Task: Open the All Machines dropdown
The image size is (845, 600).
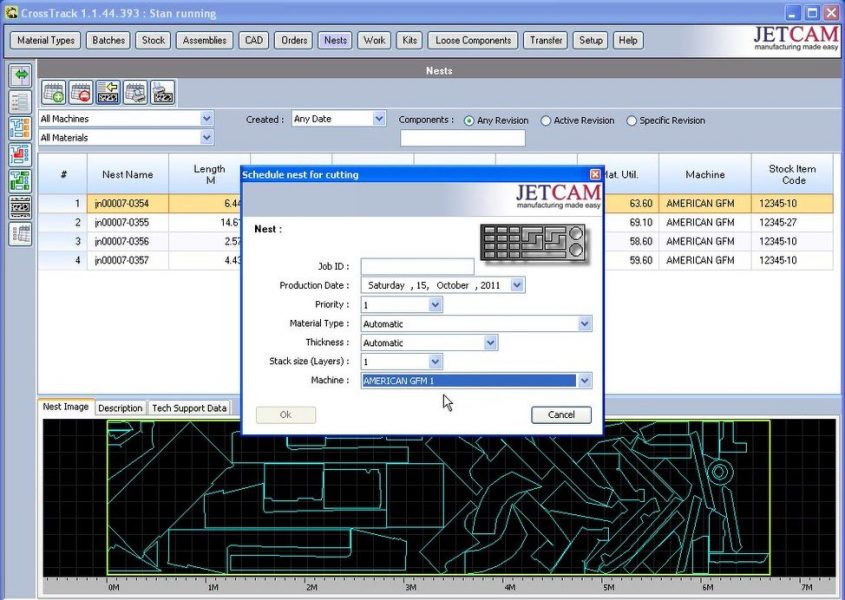Action: [206, 119]
